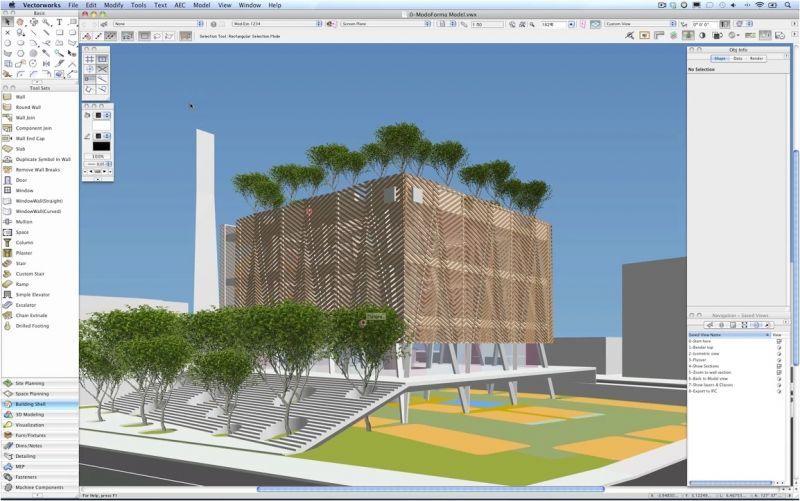The image size is (800, 501).
Task: Open the 3D Modeling tool set
Action: 29,414
